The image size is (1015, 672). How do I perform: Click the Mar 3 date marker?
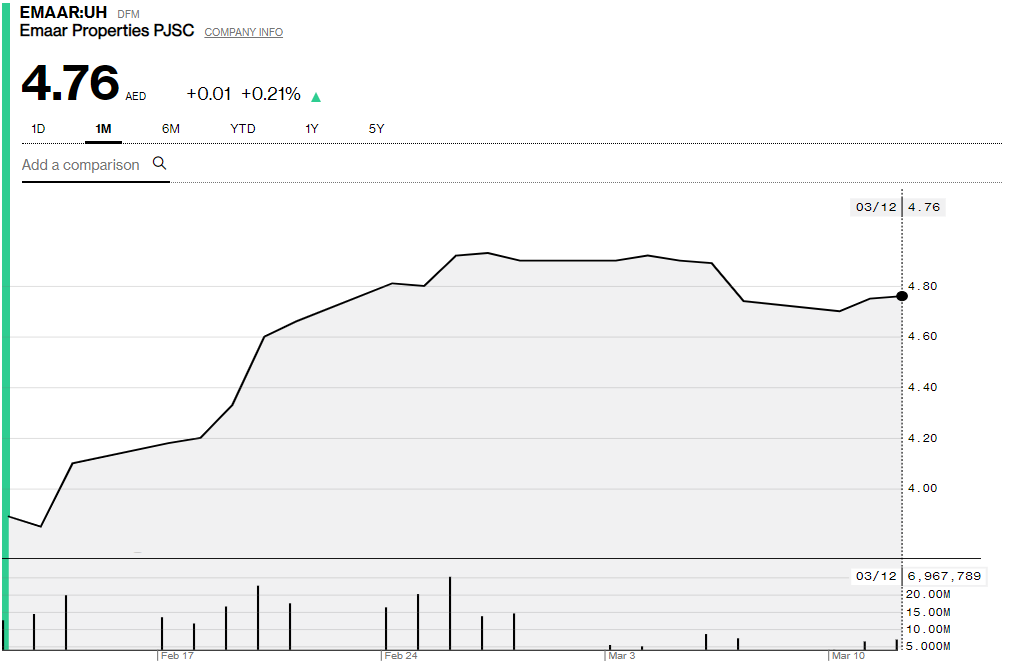(x=621, y=656)
